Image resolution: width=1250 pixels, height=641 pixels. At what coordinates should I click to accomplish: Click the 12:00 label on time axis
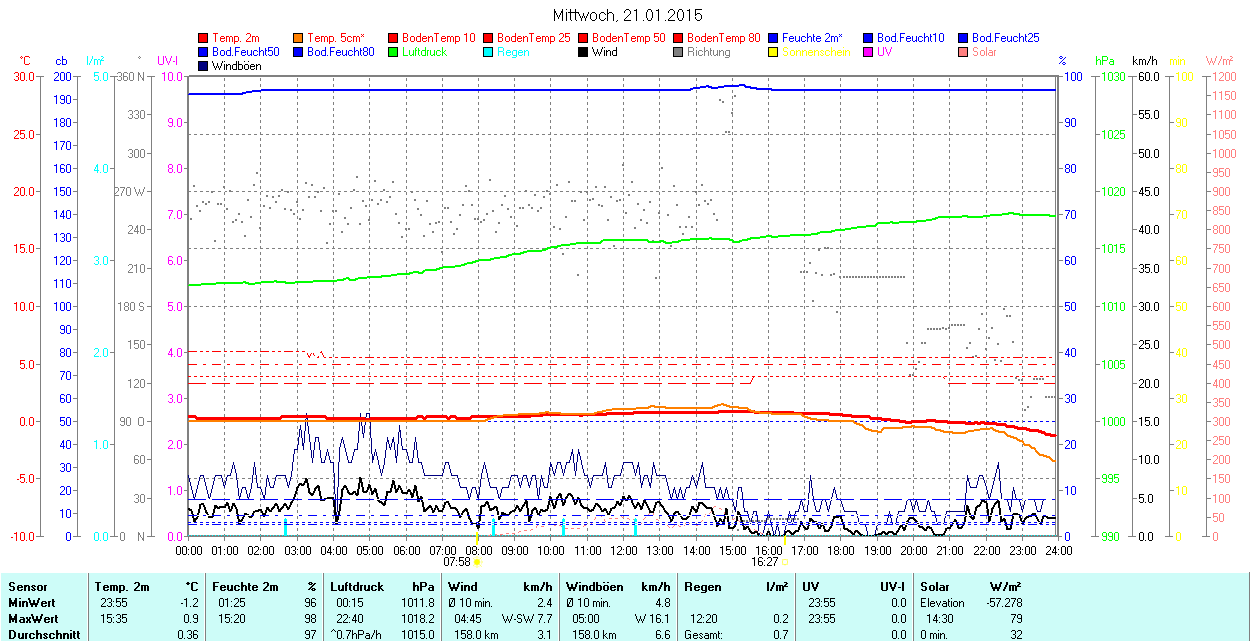[624, 550]
